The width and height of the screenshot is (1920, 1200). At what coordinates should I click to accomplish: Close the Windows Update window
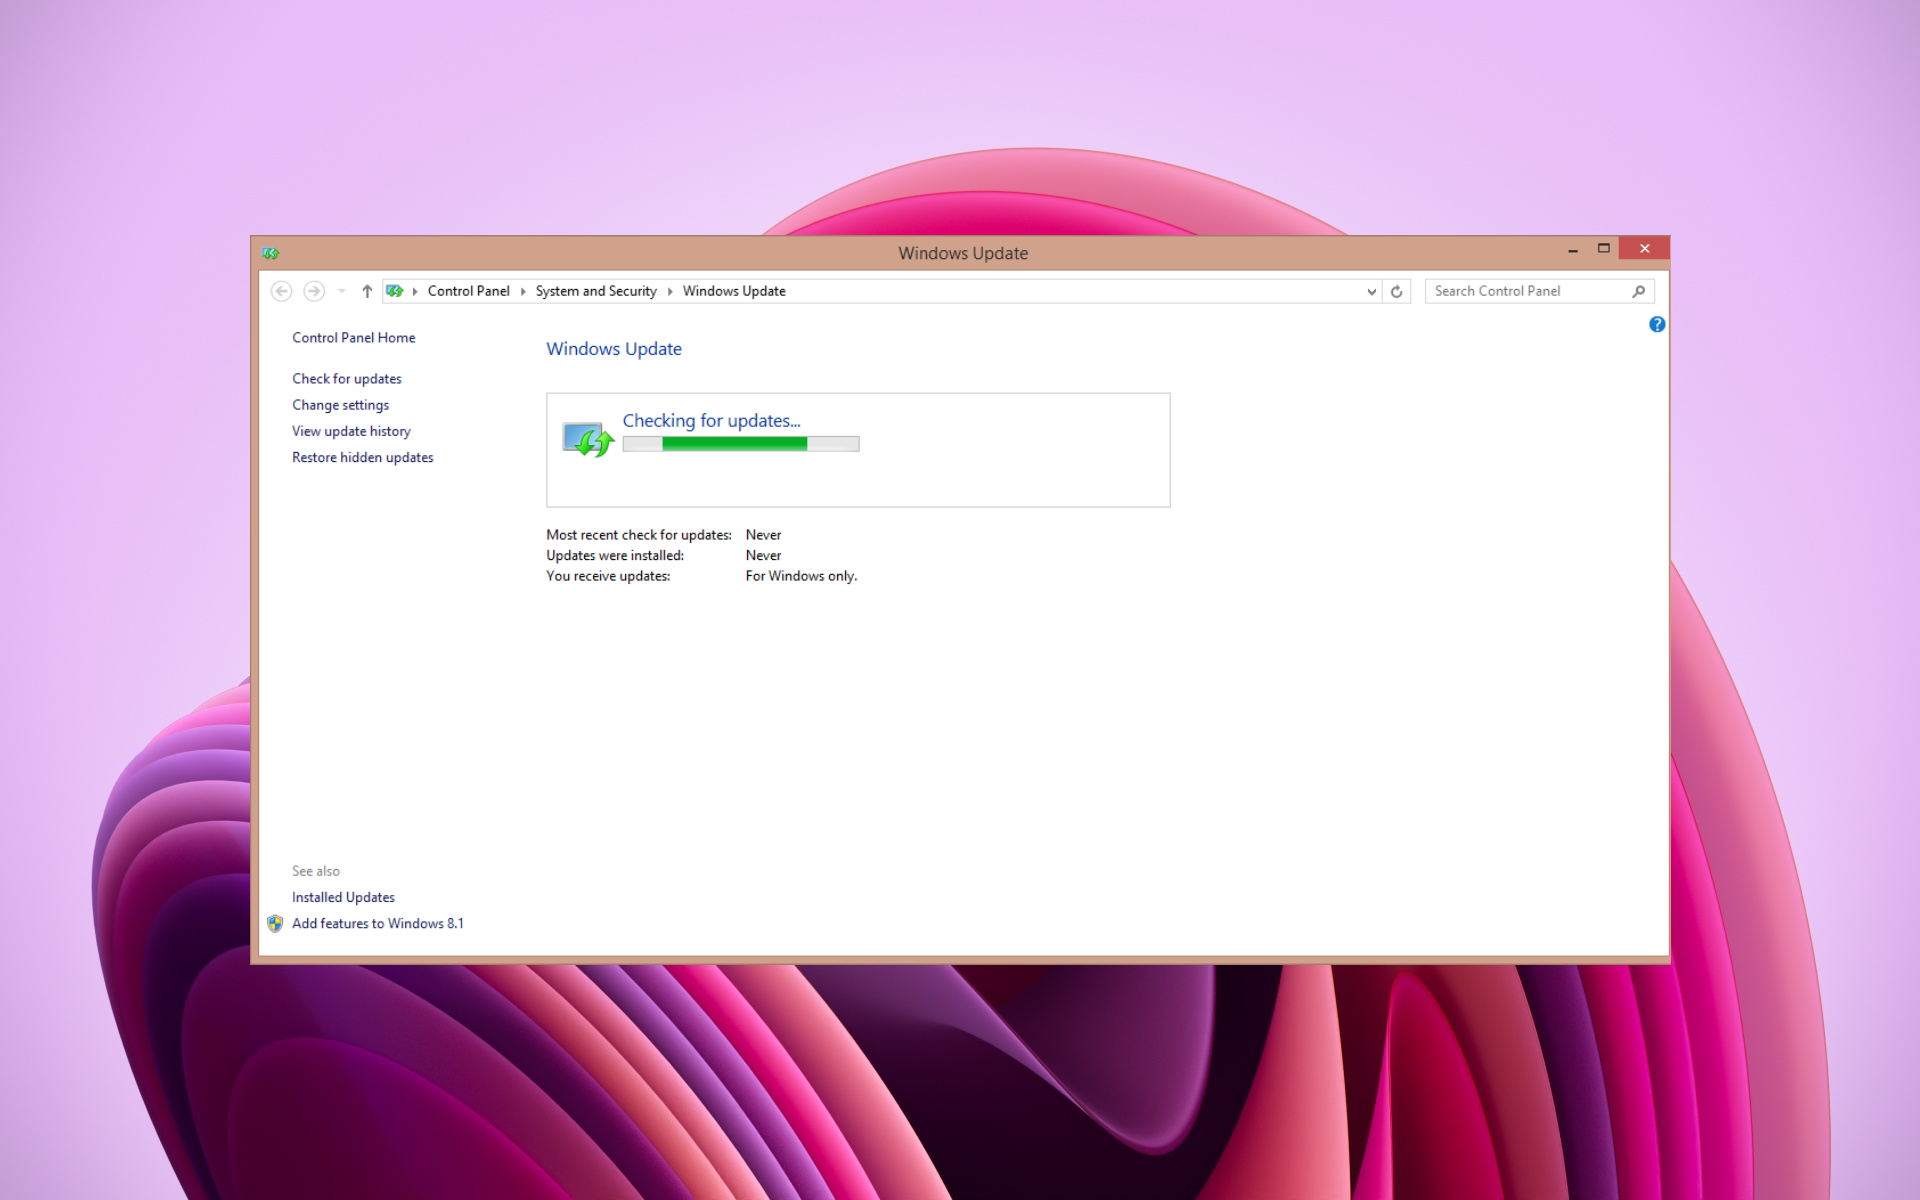pyautogui.click(x=1644, y=249)
